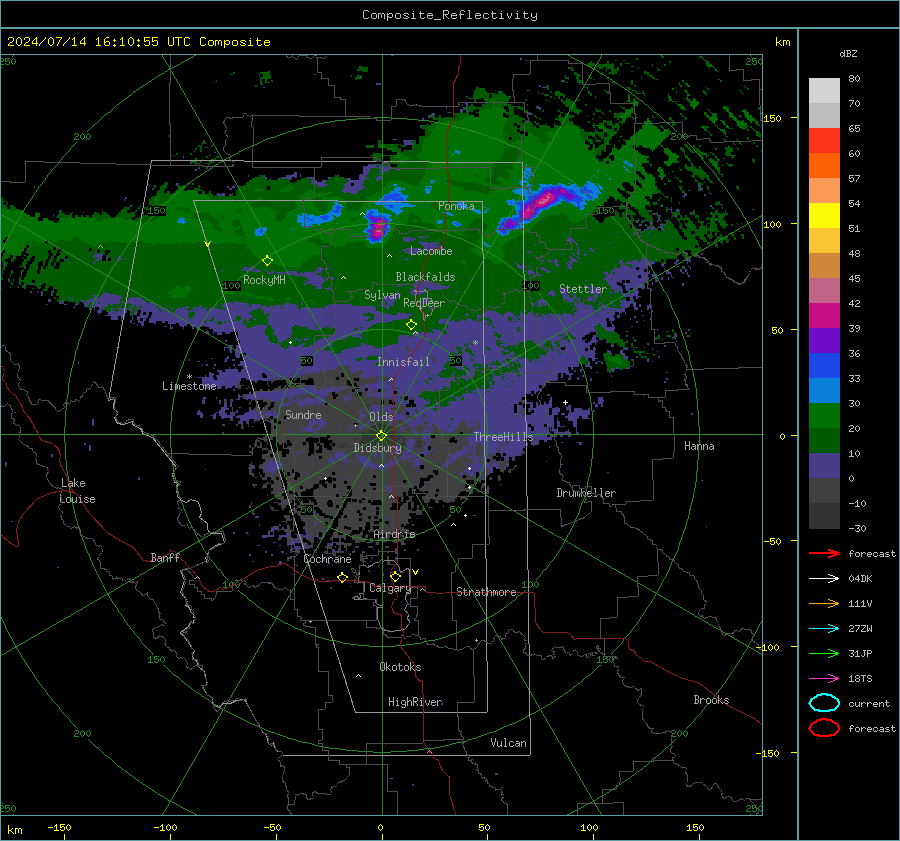
Task: Click the dBZ legend heading
Action: 848,54
